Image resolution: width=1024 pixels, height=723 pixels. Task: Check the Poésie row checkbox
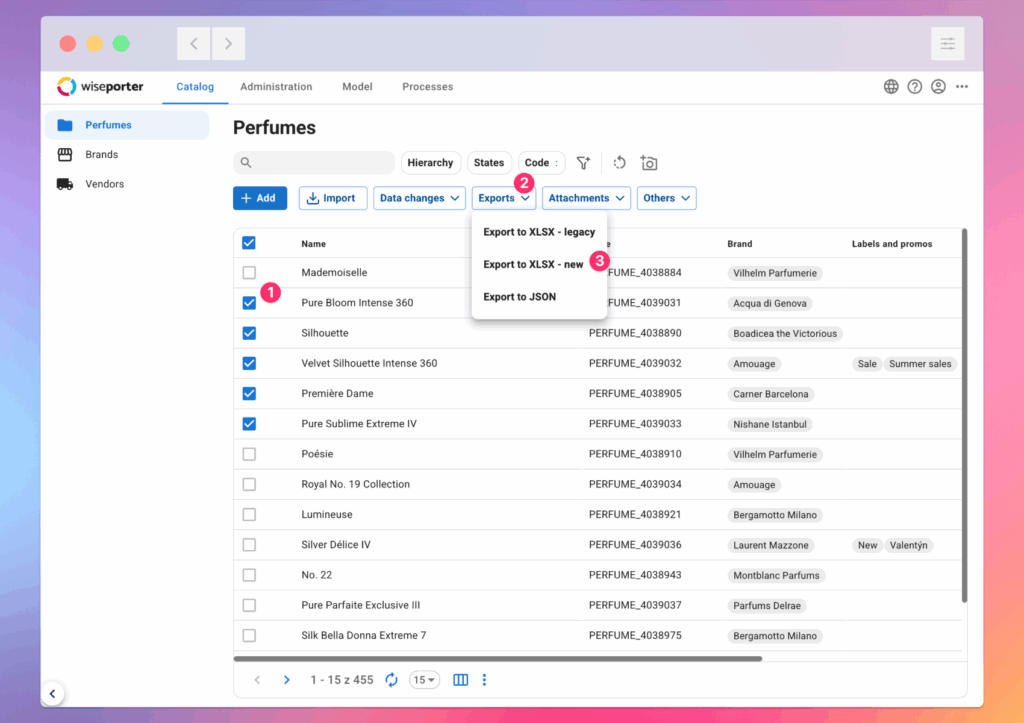pos(249,454)
